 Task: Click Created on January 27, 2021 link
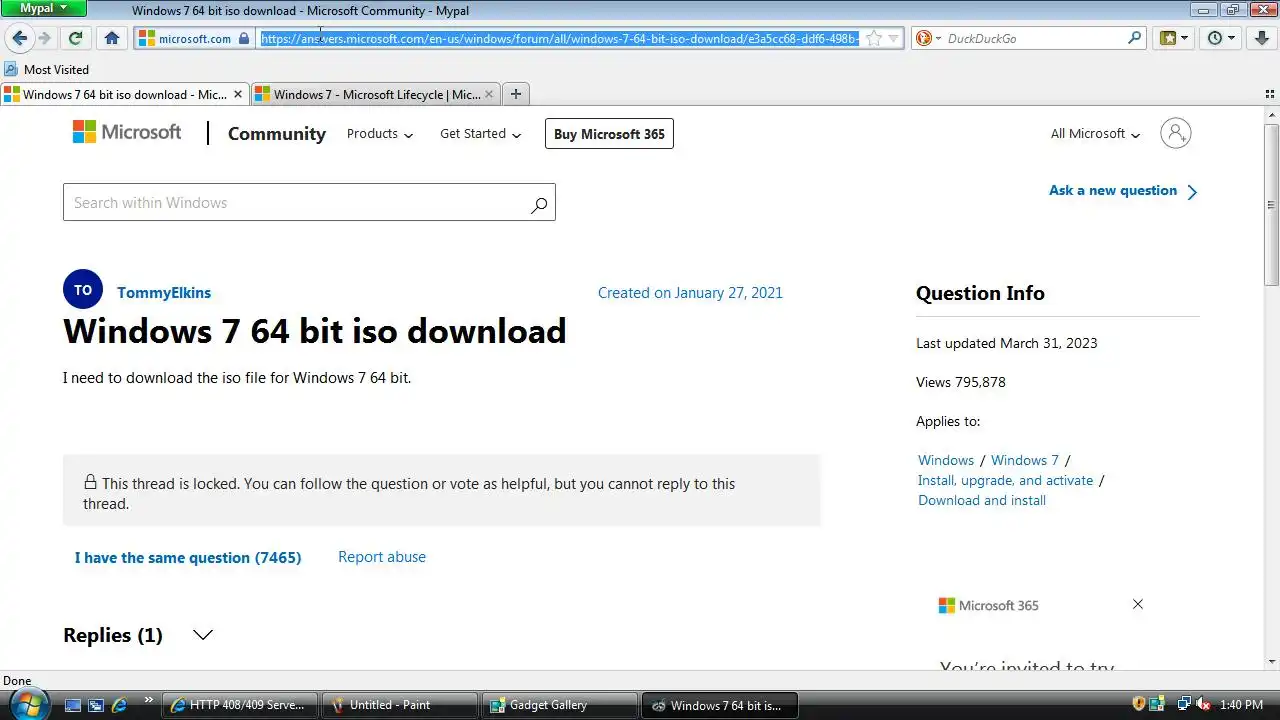[x=690, y=293]
